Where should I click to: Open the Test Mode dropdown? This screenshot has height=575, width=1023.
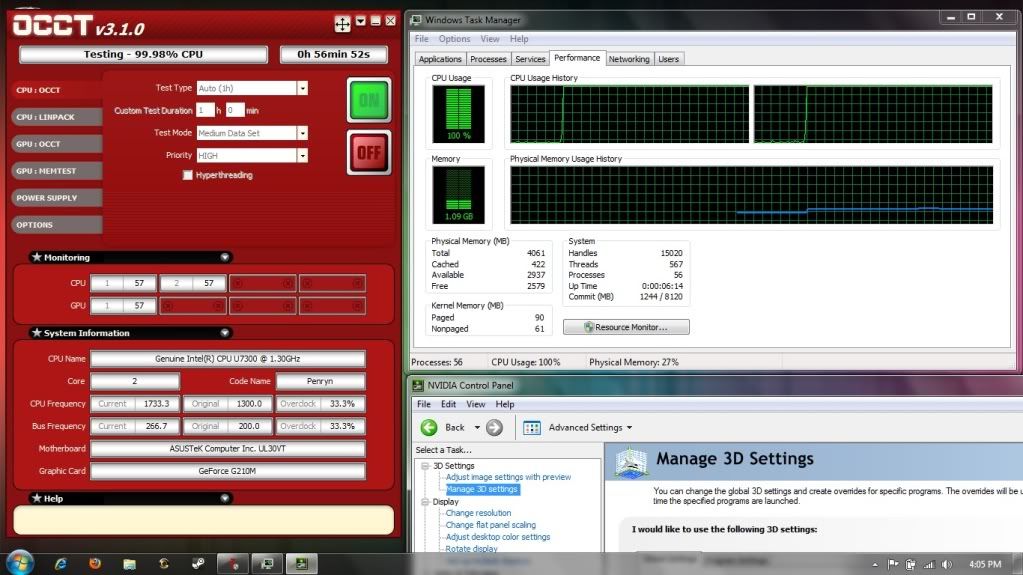(302, 133)
